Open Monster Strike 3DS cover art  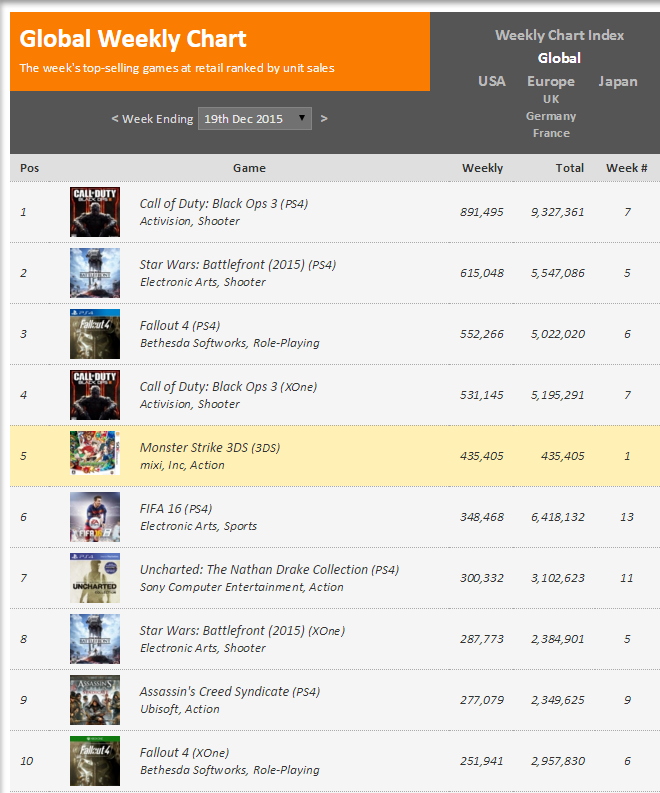[95, 453]
